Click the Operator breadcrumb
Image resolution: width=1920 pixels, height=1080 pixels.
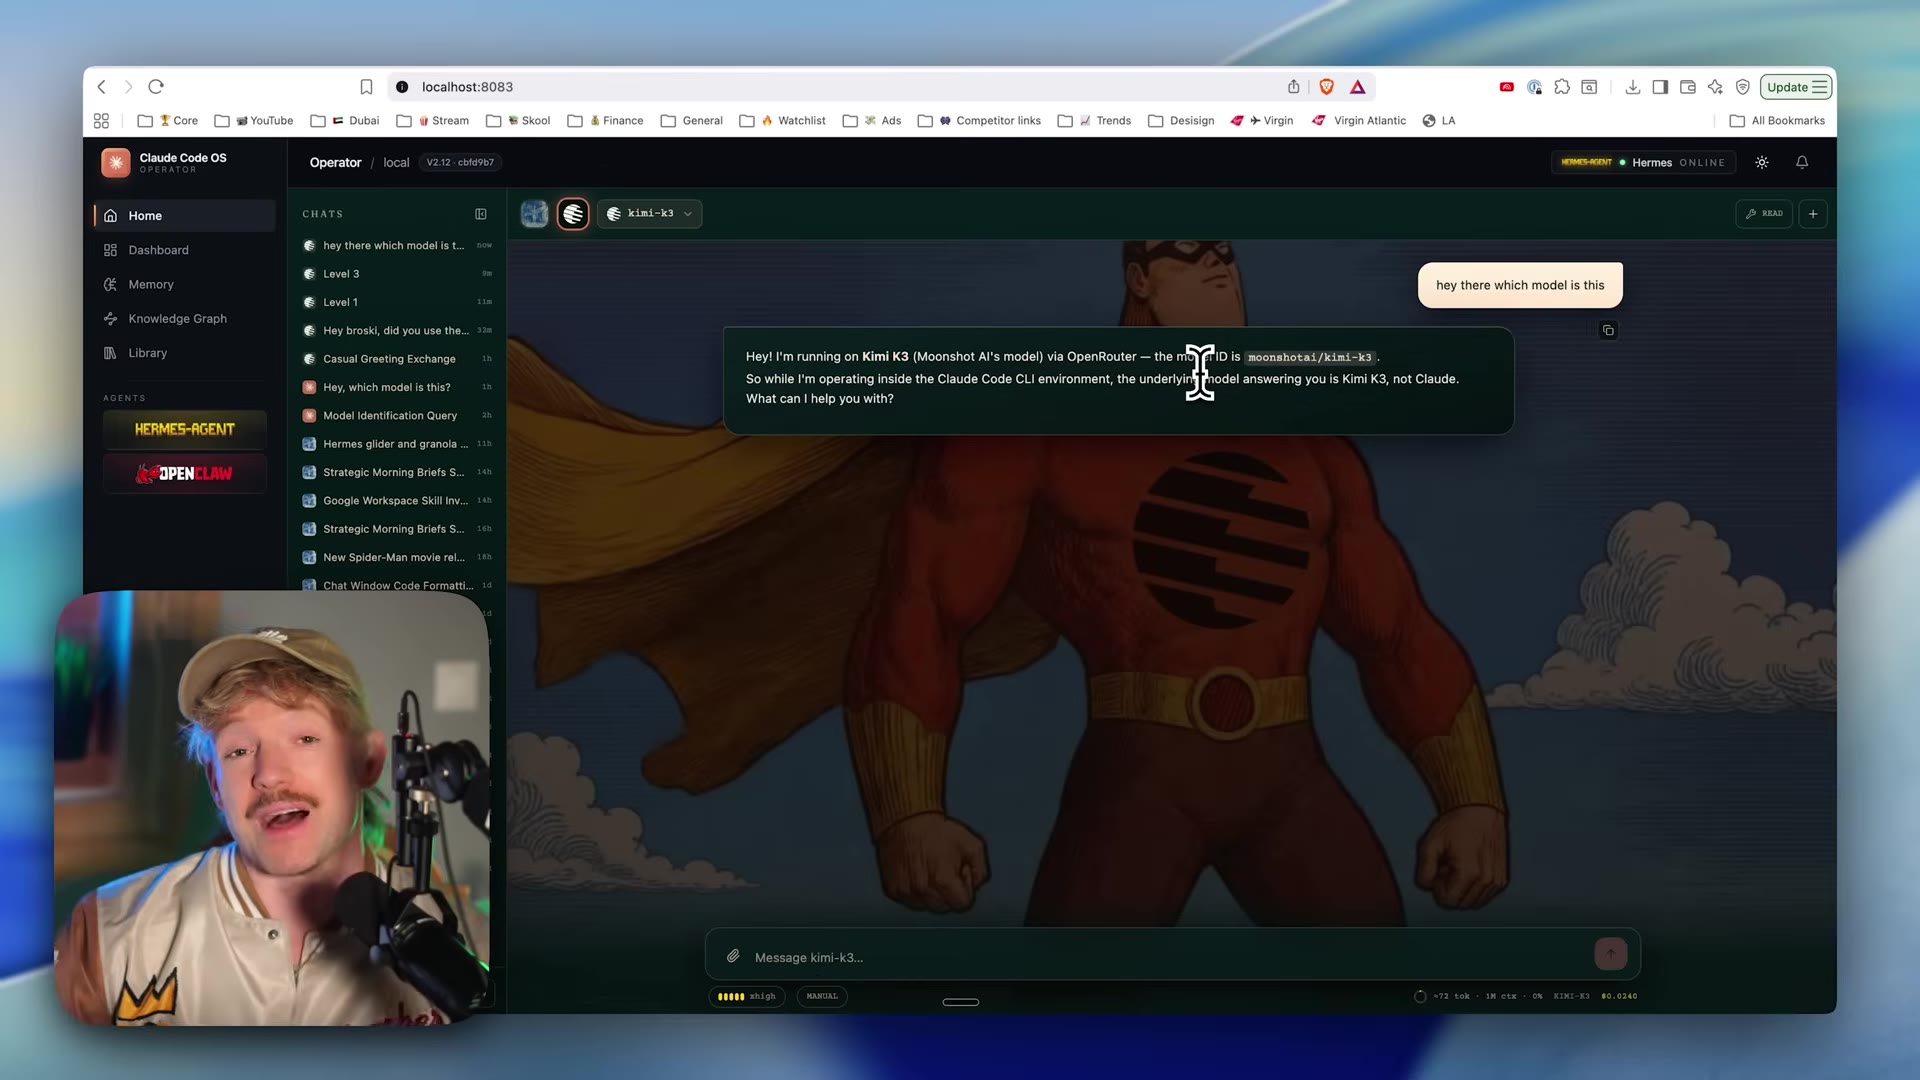pos(335,162)
